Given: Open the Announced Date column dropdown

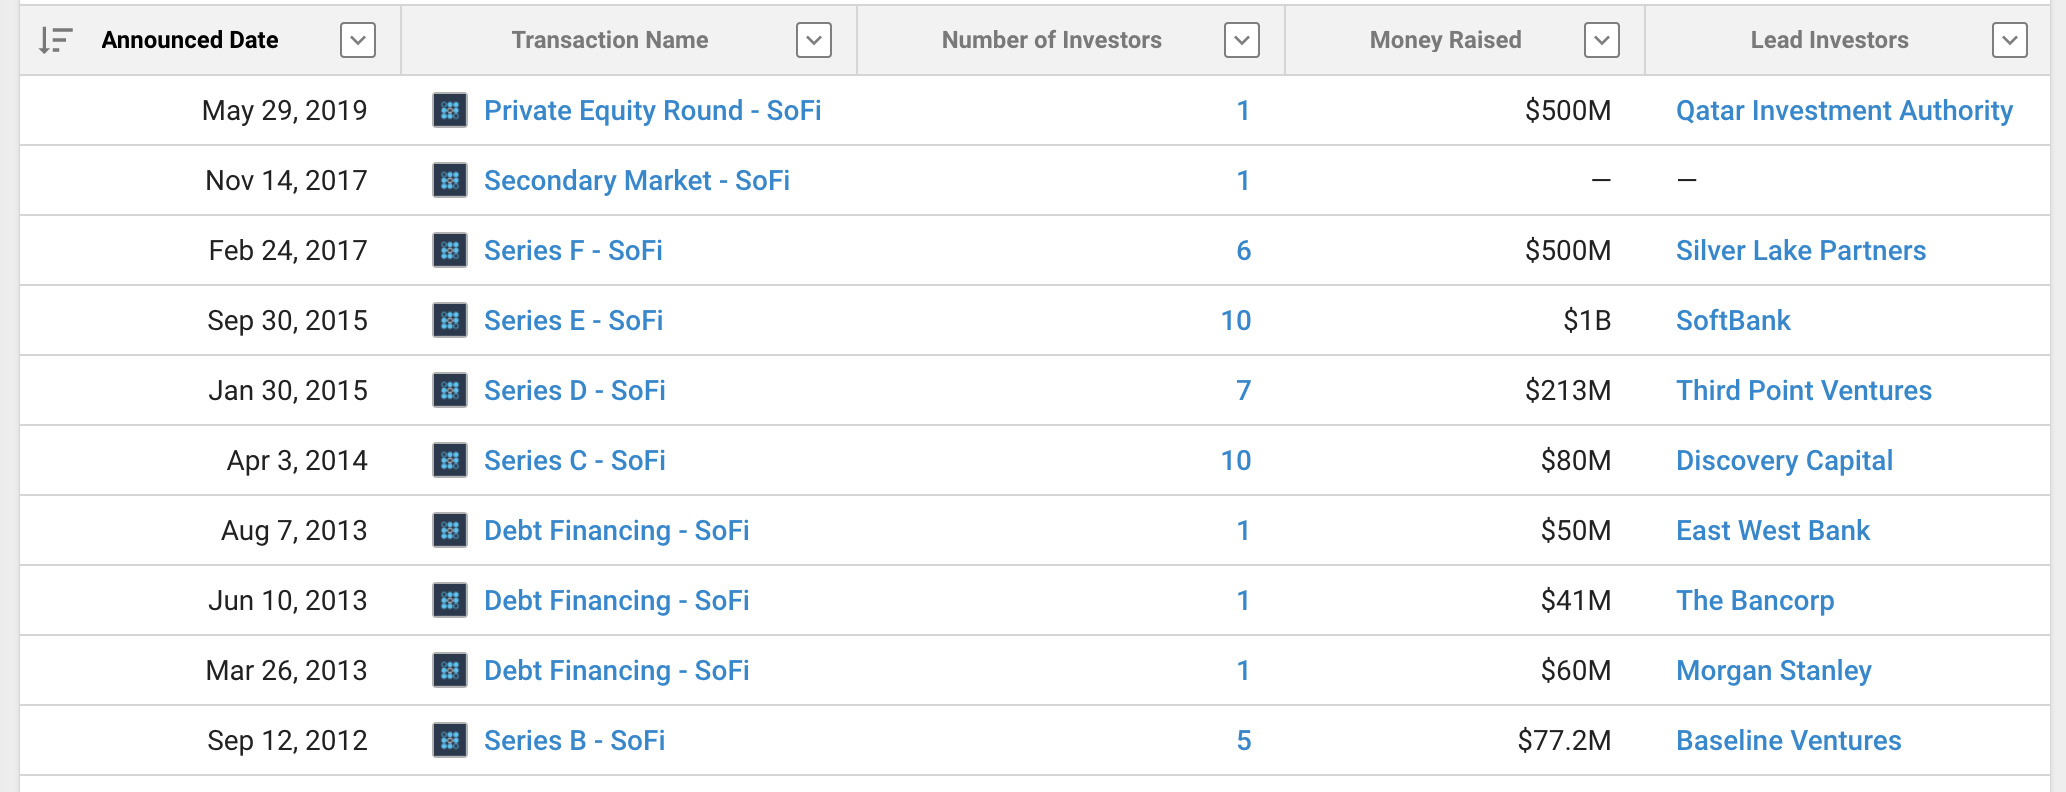Looking at the screenshot, I should pyautogui.click(x=357, y=40).
